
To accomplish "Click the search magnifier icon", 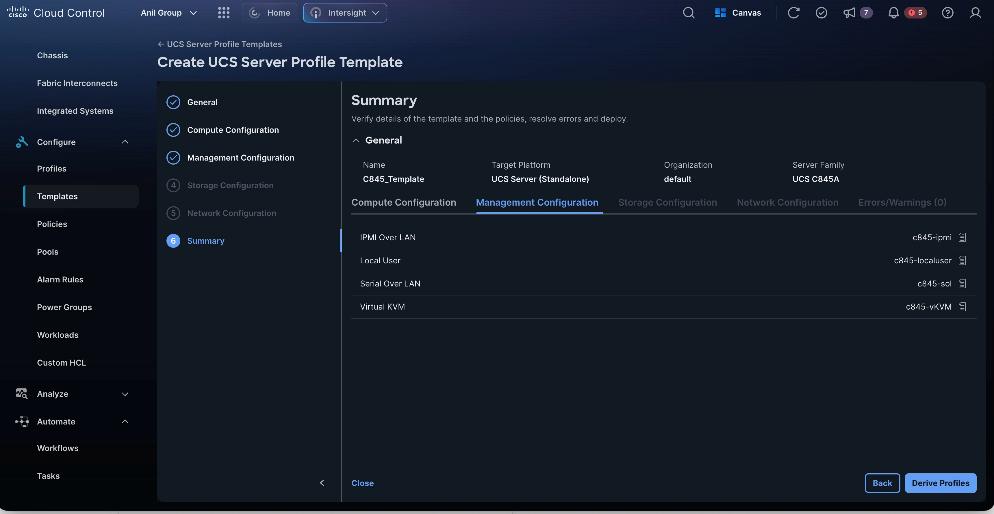I will tap(688, 13).
